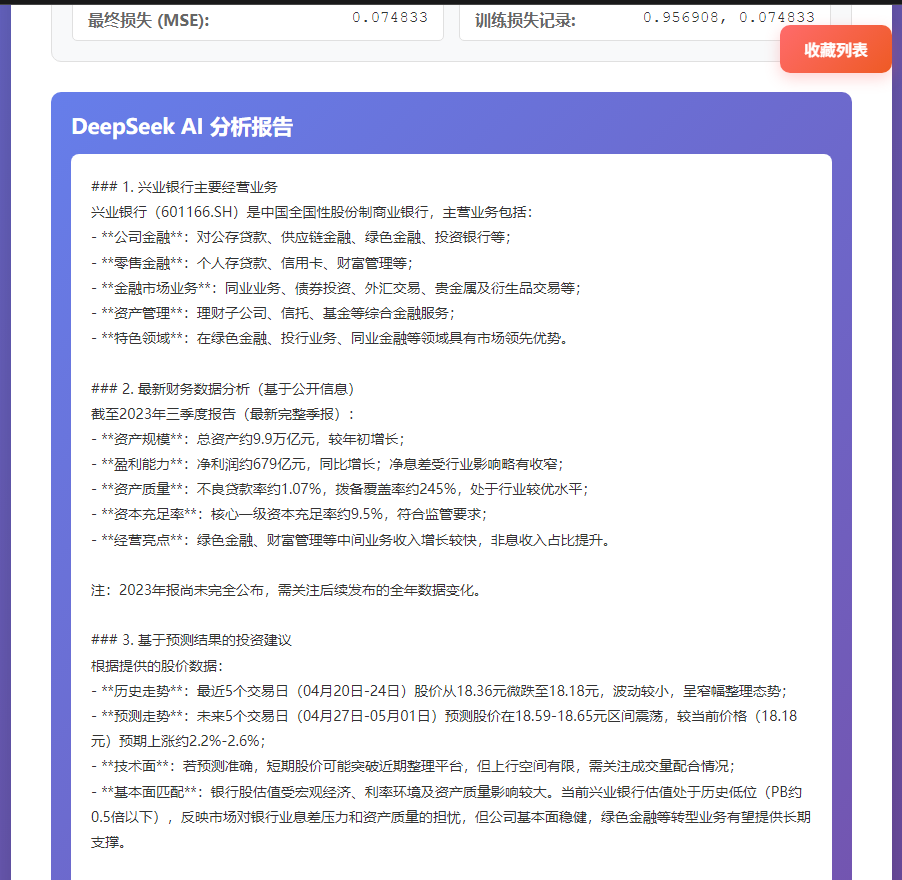This screenshot has width=902, height=880.
Task: Click the note starting 注:2023年报
Action: point(286,590)
